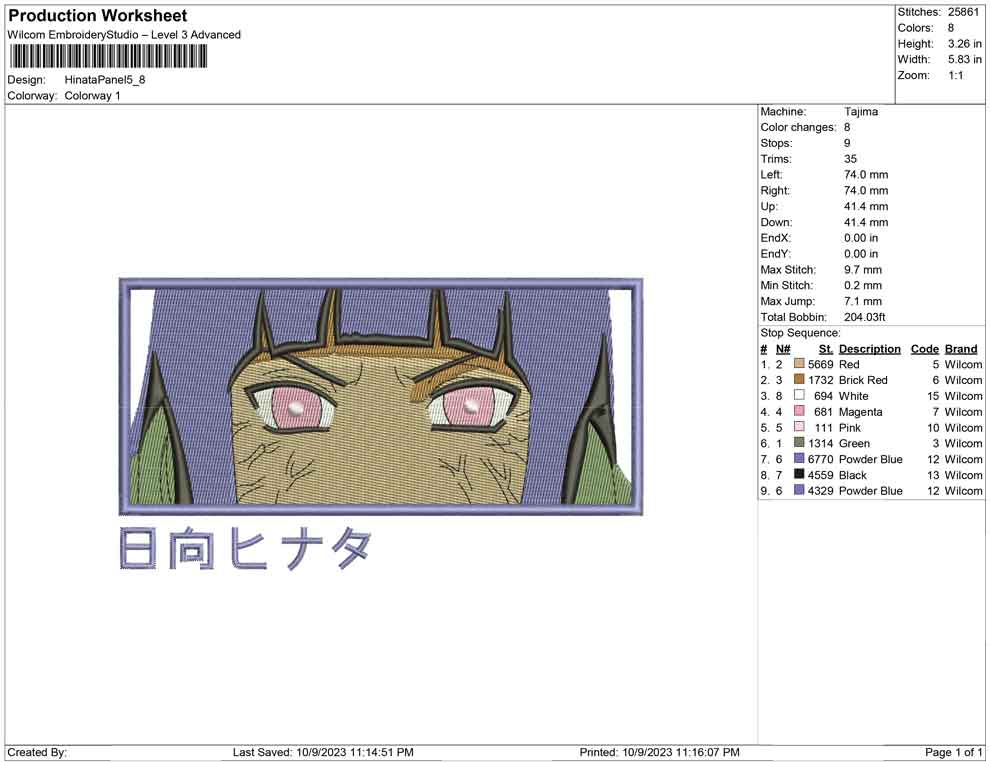Click the Red 5669 color swatch
Image resolution: width=990 pixels, height=762 pixels.
tap(799, 364)
